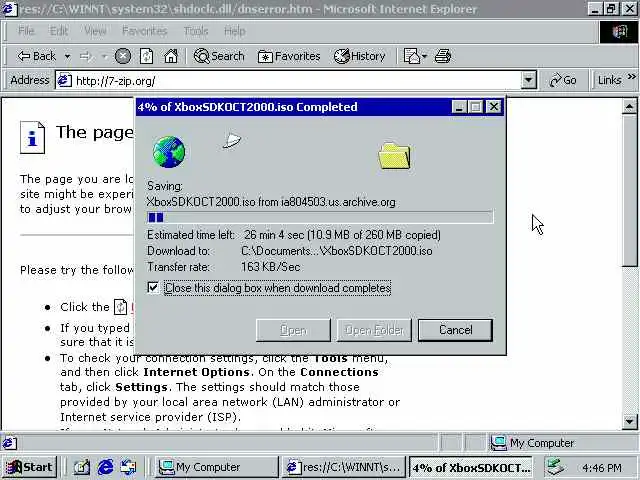Click the Transfer rate 163 KB/Sec text

224,267
